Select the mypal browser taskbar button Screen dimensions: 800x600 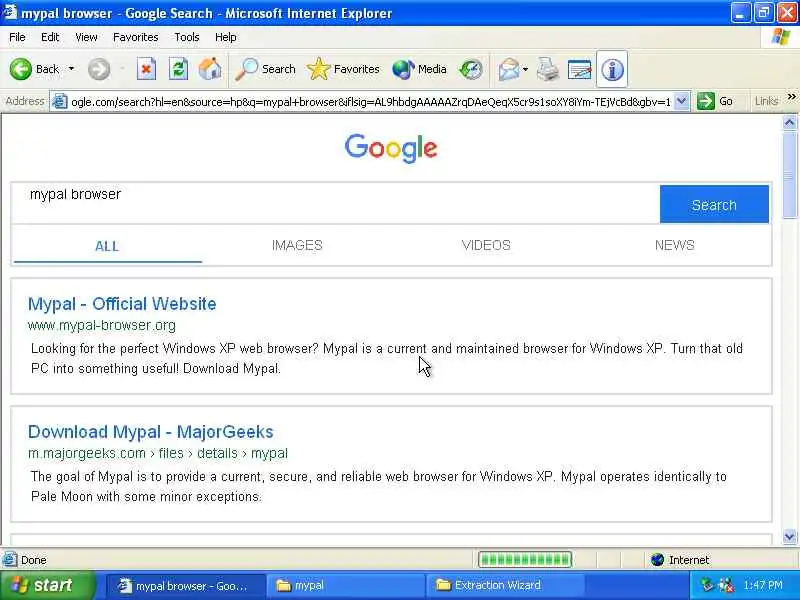pyautogui.click(x=185, y=585)
